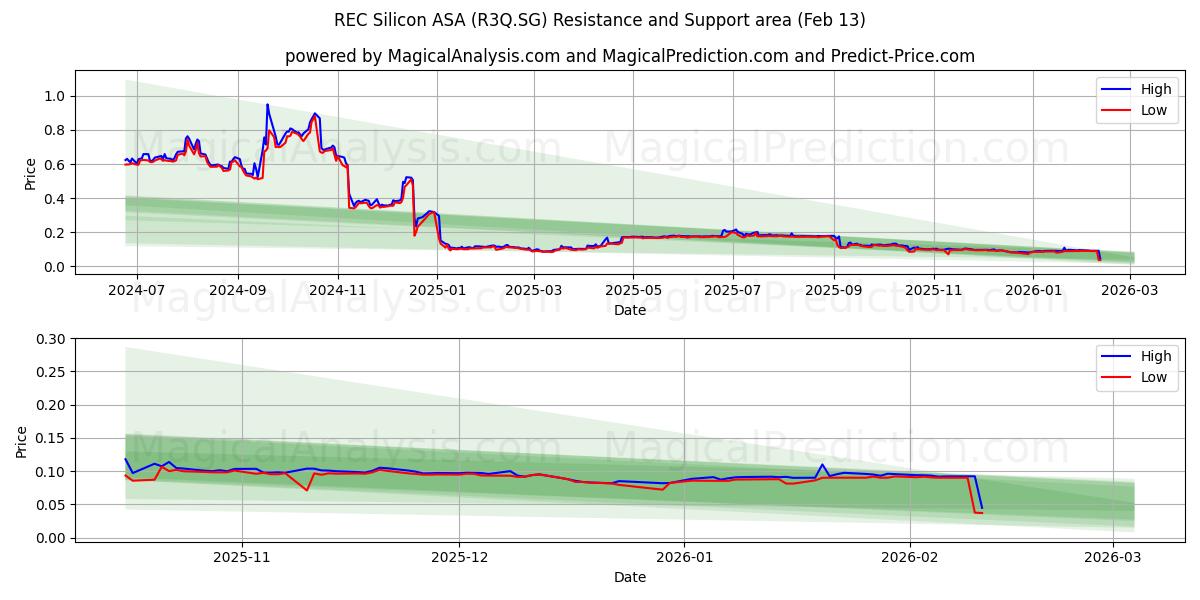Click bottom chart y-axis value '0.05'

pos(52,505)
